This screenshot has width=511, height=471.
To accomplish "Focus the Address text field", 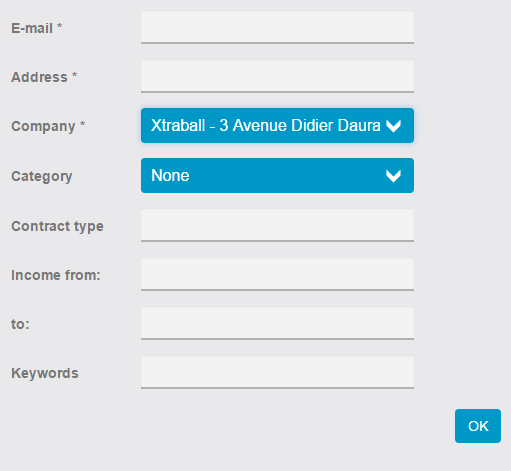I will coord(277,76).
